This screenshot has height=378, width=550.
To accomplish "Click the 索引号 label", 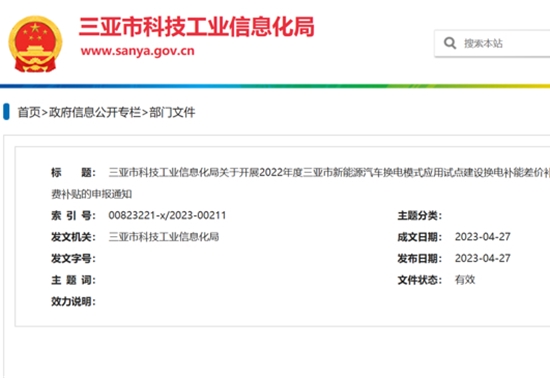I will [73, 215].
